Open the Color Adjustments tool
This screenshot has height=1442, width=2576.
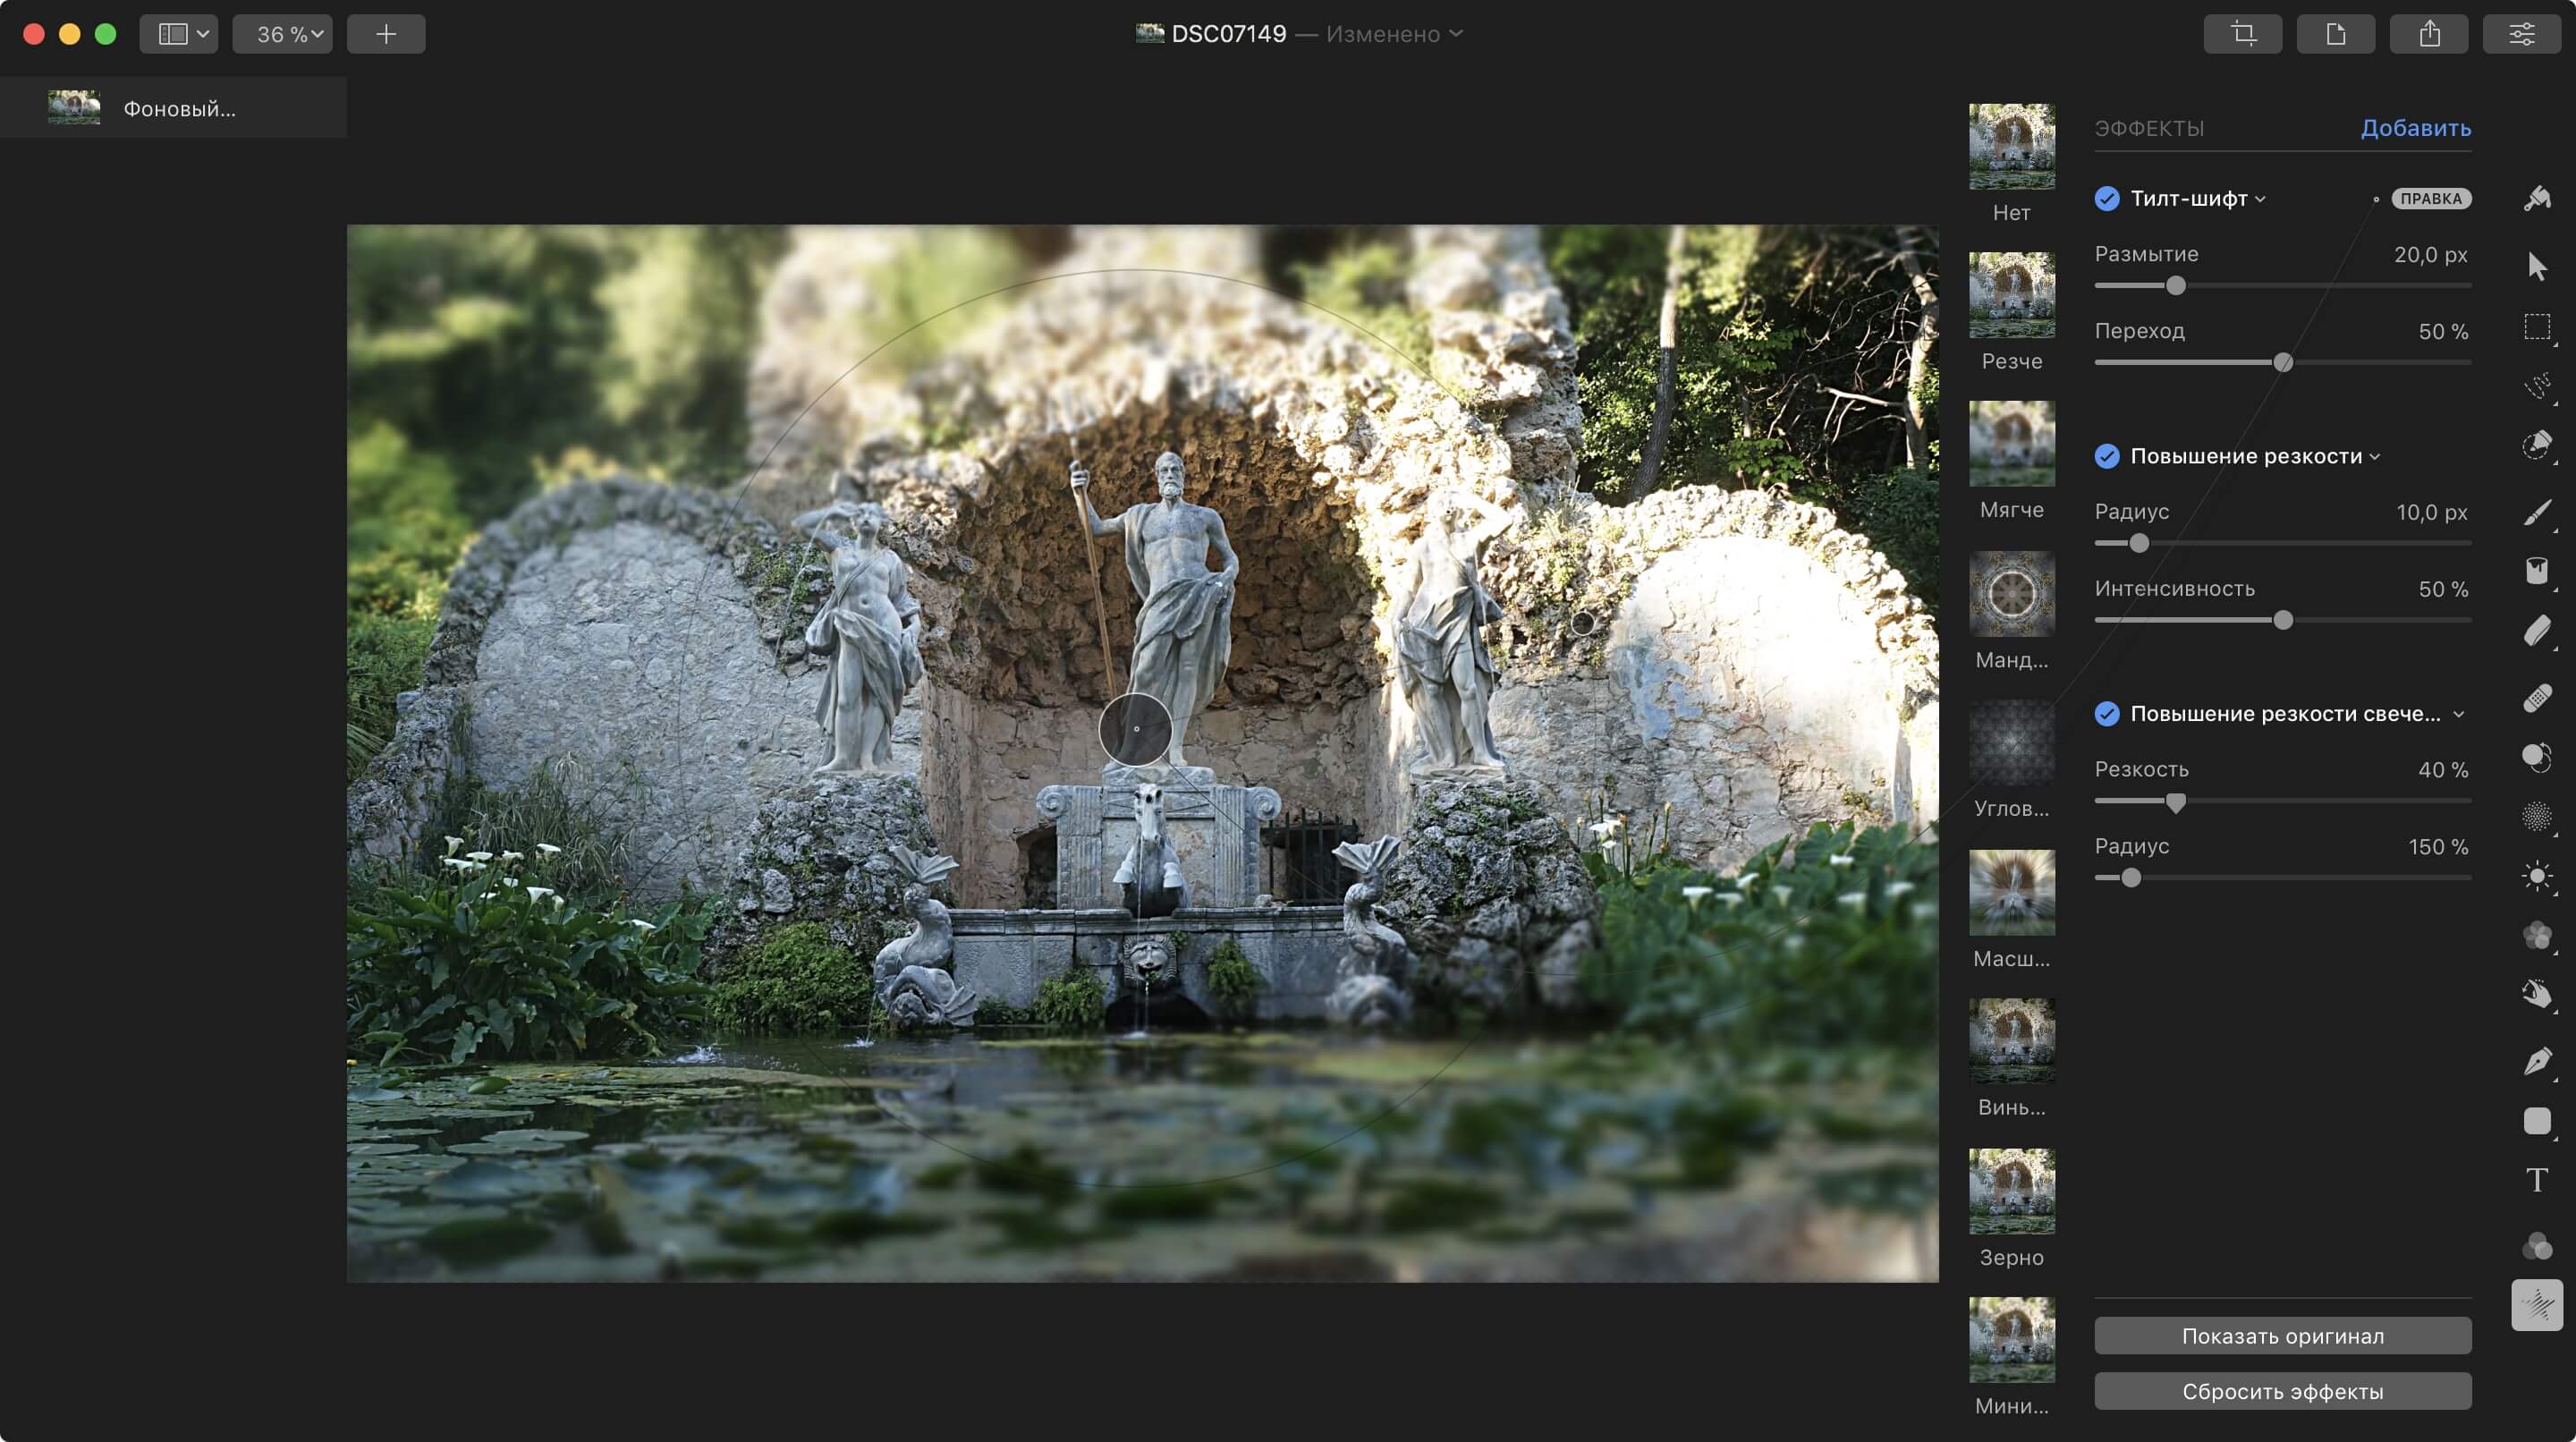(x=2537, y=1246)
